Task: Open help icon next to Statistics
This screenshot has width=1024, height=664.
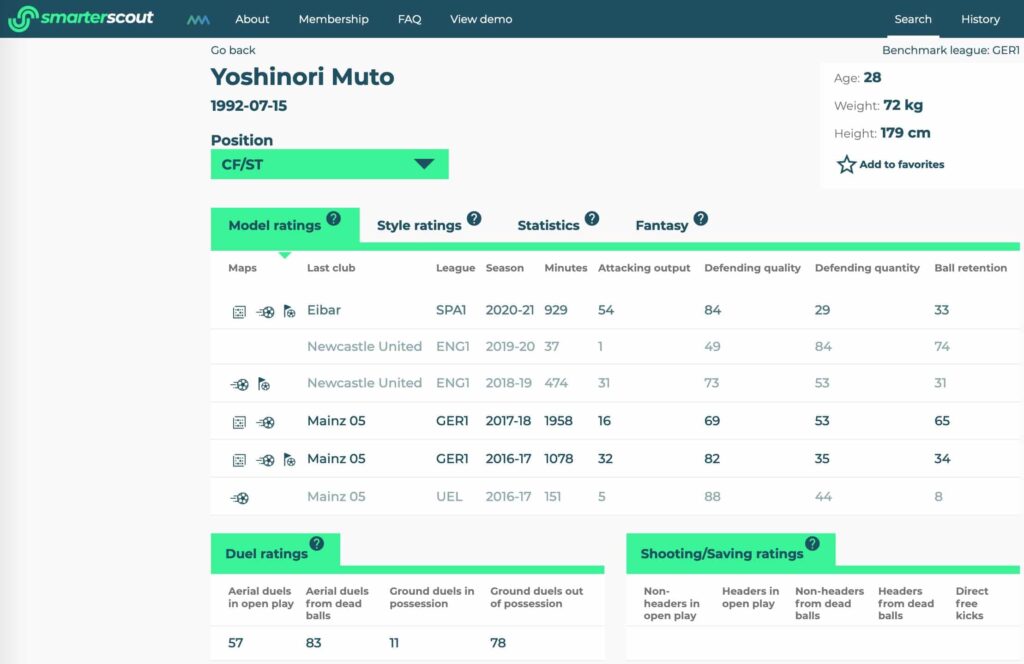Action: point(592,219)
